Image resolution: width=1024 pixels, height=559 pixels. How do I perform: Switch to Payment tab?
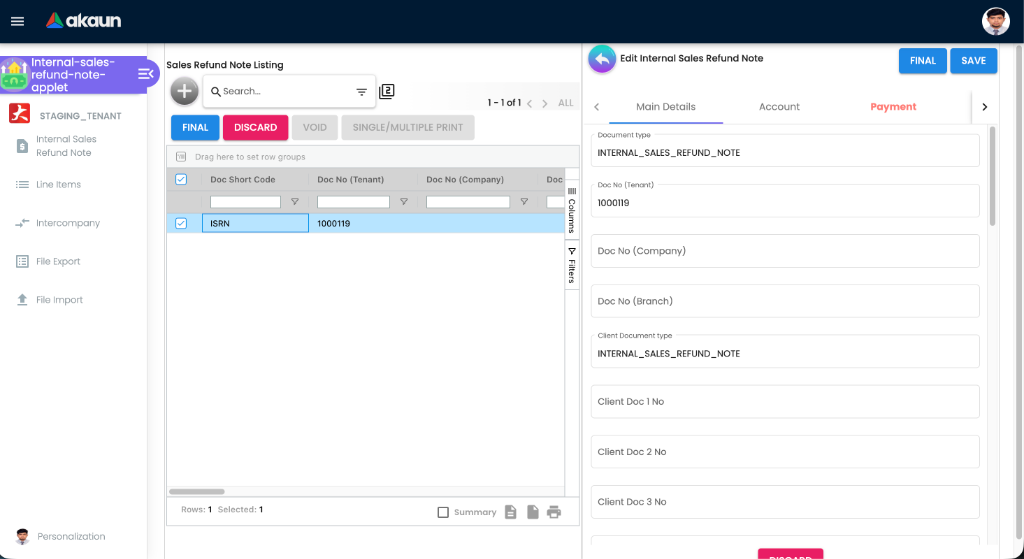(x=893, y=106)
